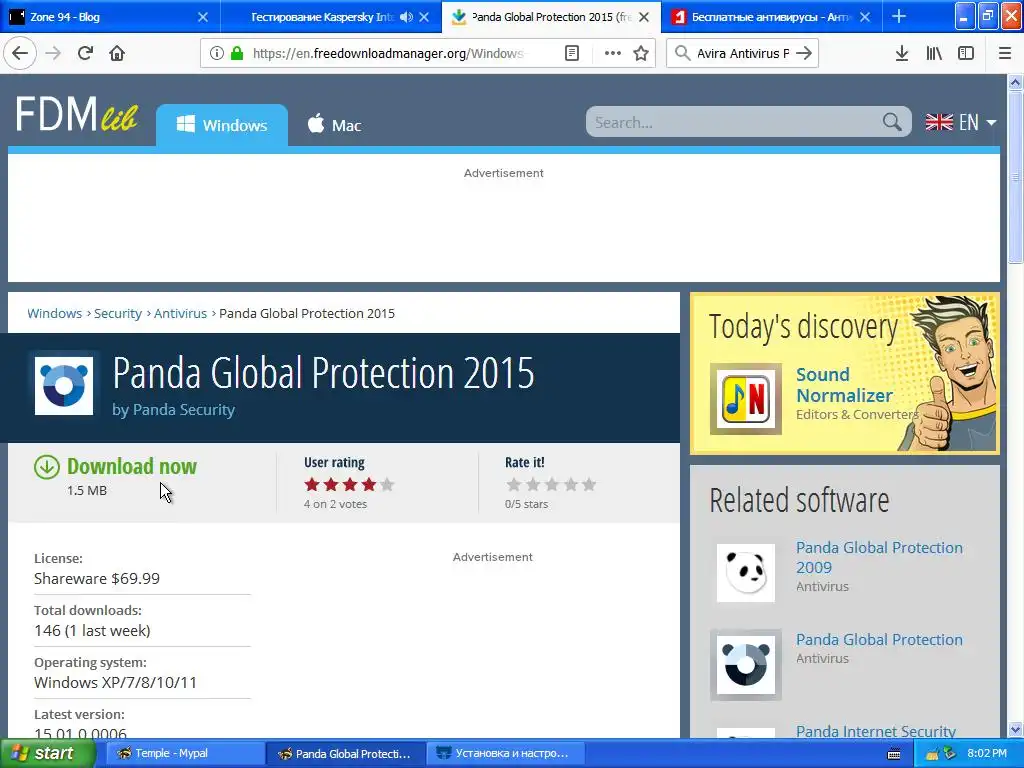Open the browser home page
The height and width of the screenshot is (768, 1024).
coord(117,54)
